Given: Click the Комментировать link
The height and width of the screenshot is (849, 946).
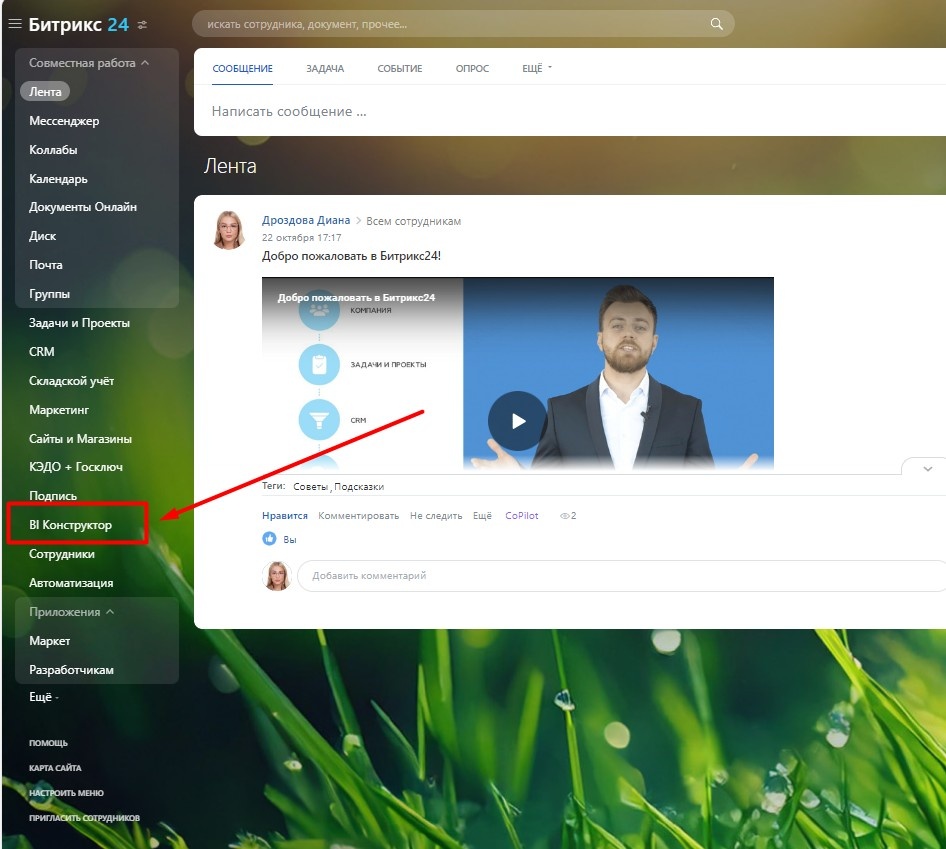Looking at the screenshot, I should coord(358,515).
